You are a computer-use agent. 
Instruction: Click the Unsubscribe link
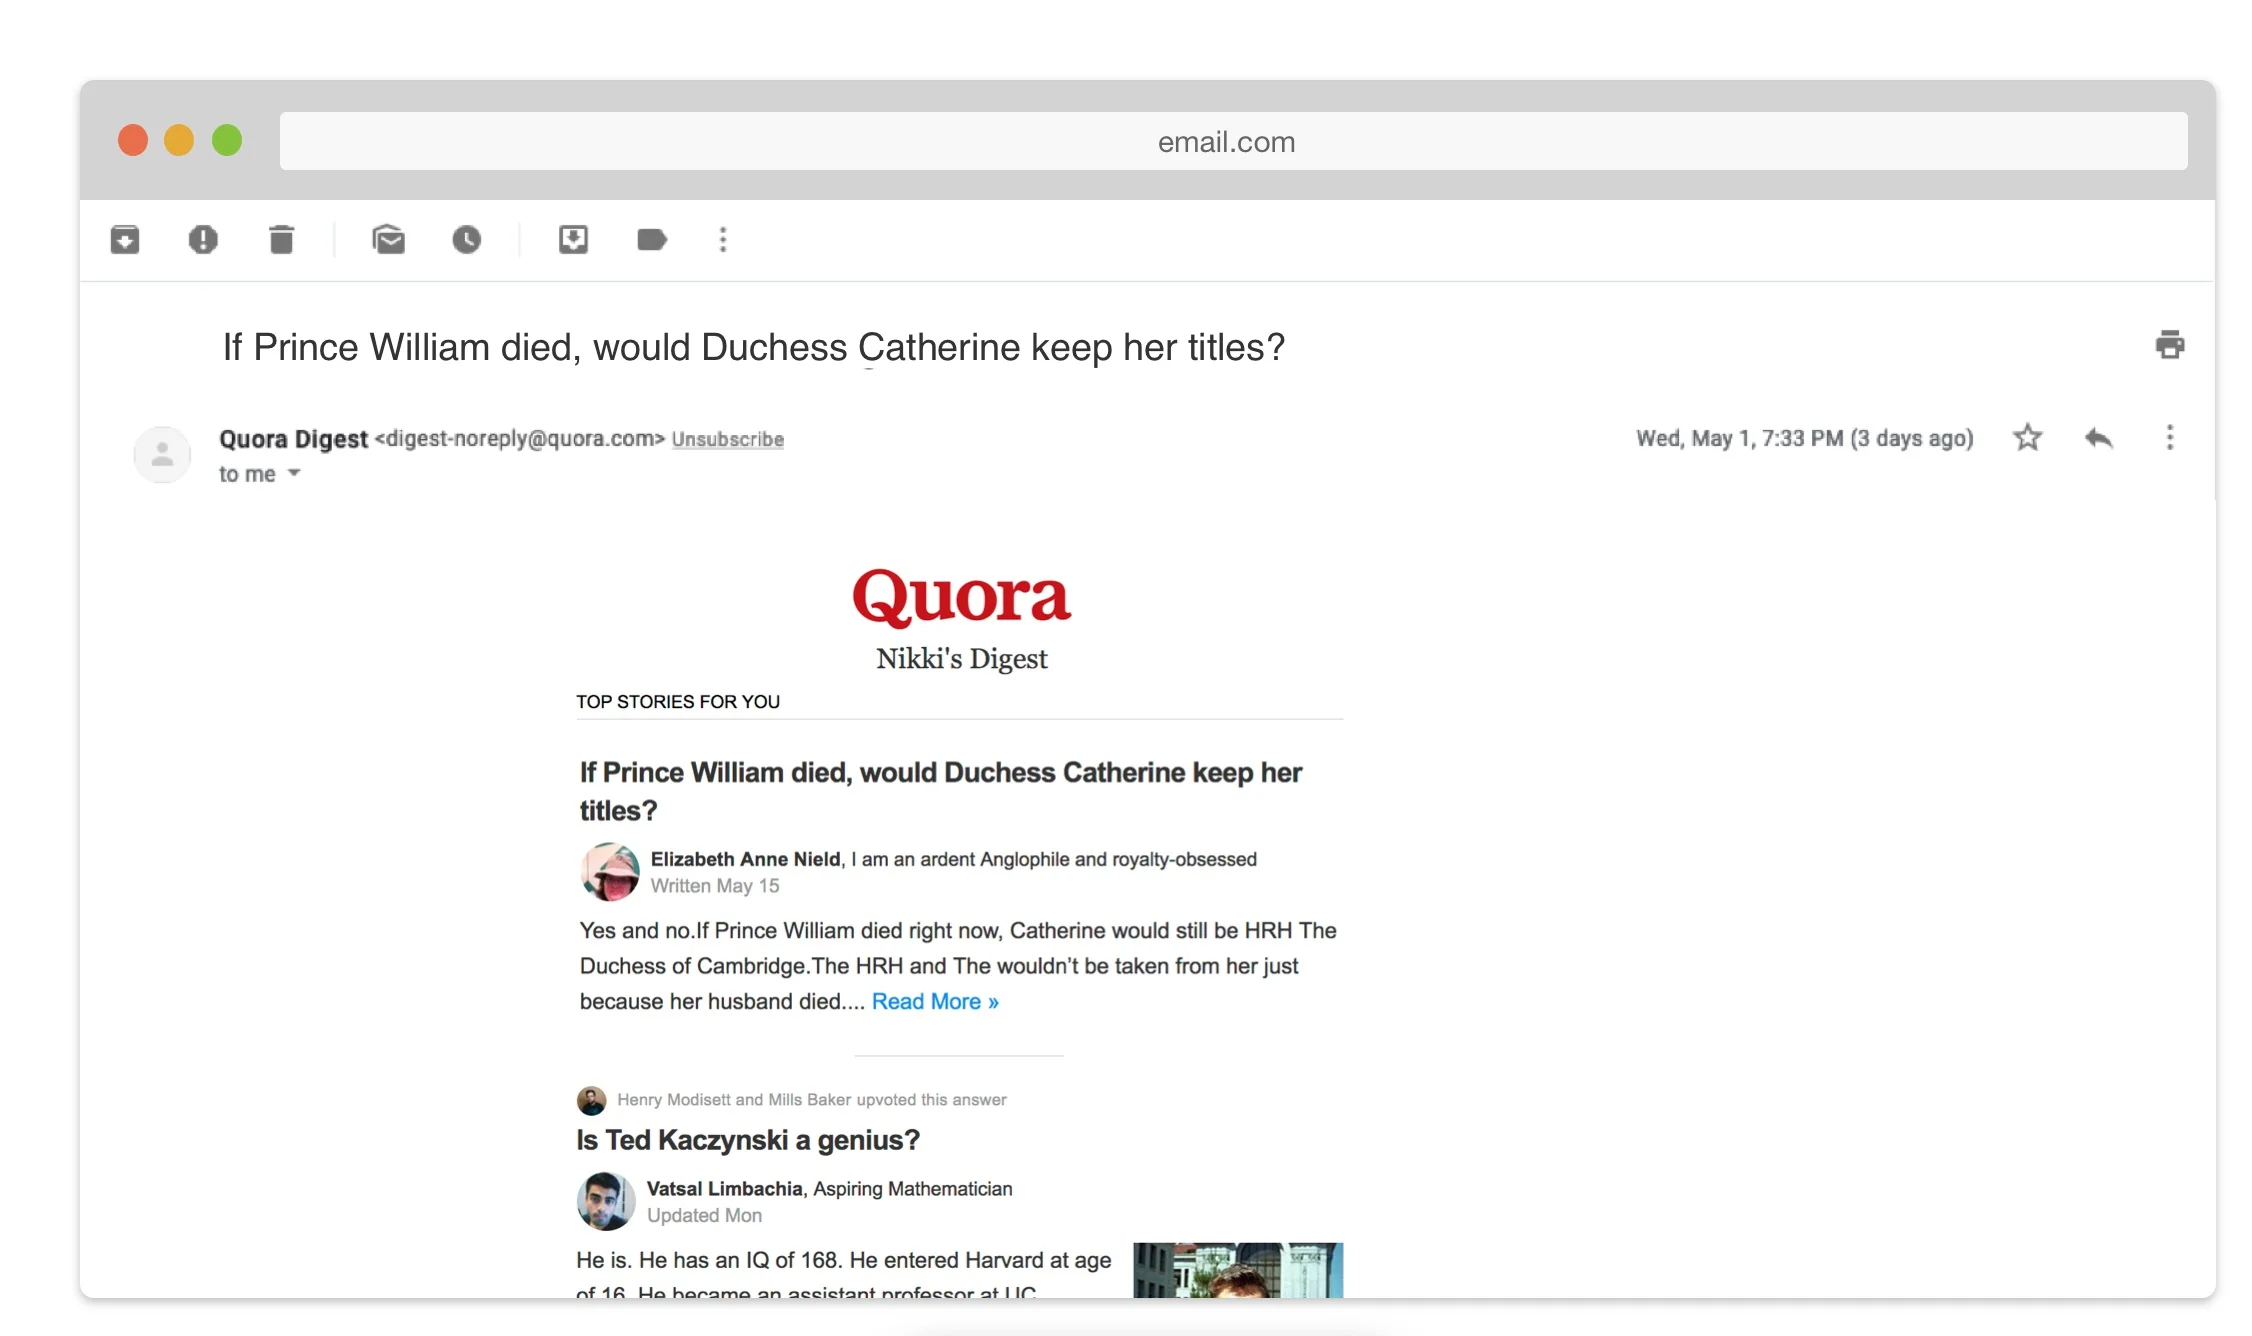click(x=728, y=439)
